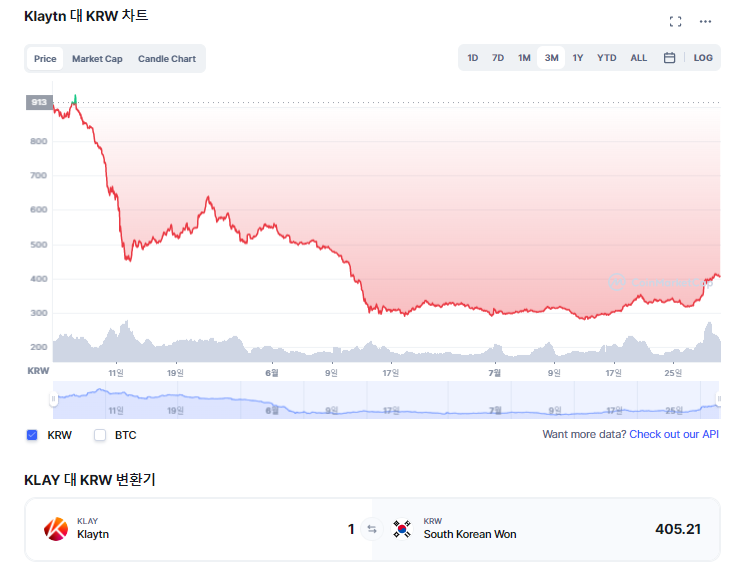The width and height of the screenshot is (740, 574).
Task: Click the 913 price marker on the axis
Action: (x=39, y=102)
